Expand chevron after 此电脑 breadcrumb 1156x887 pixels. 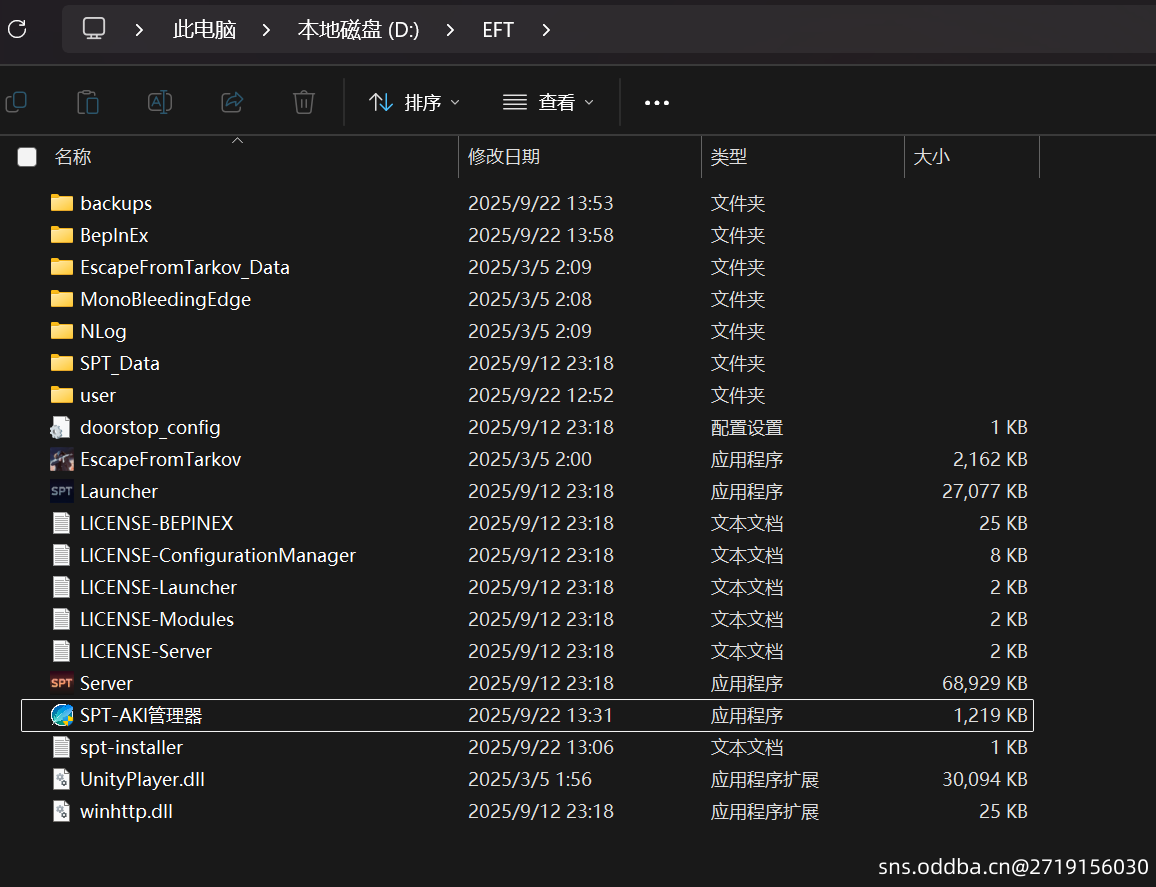coord(266,29)
